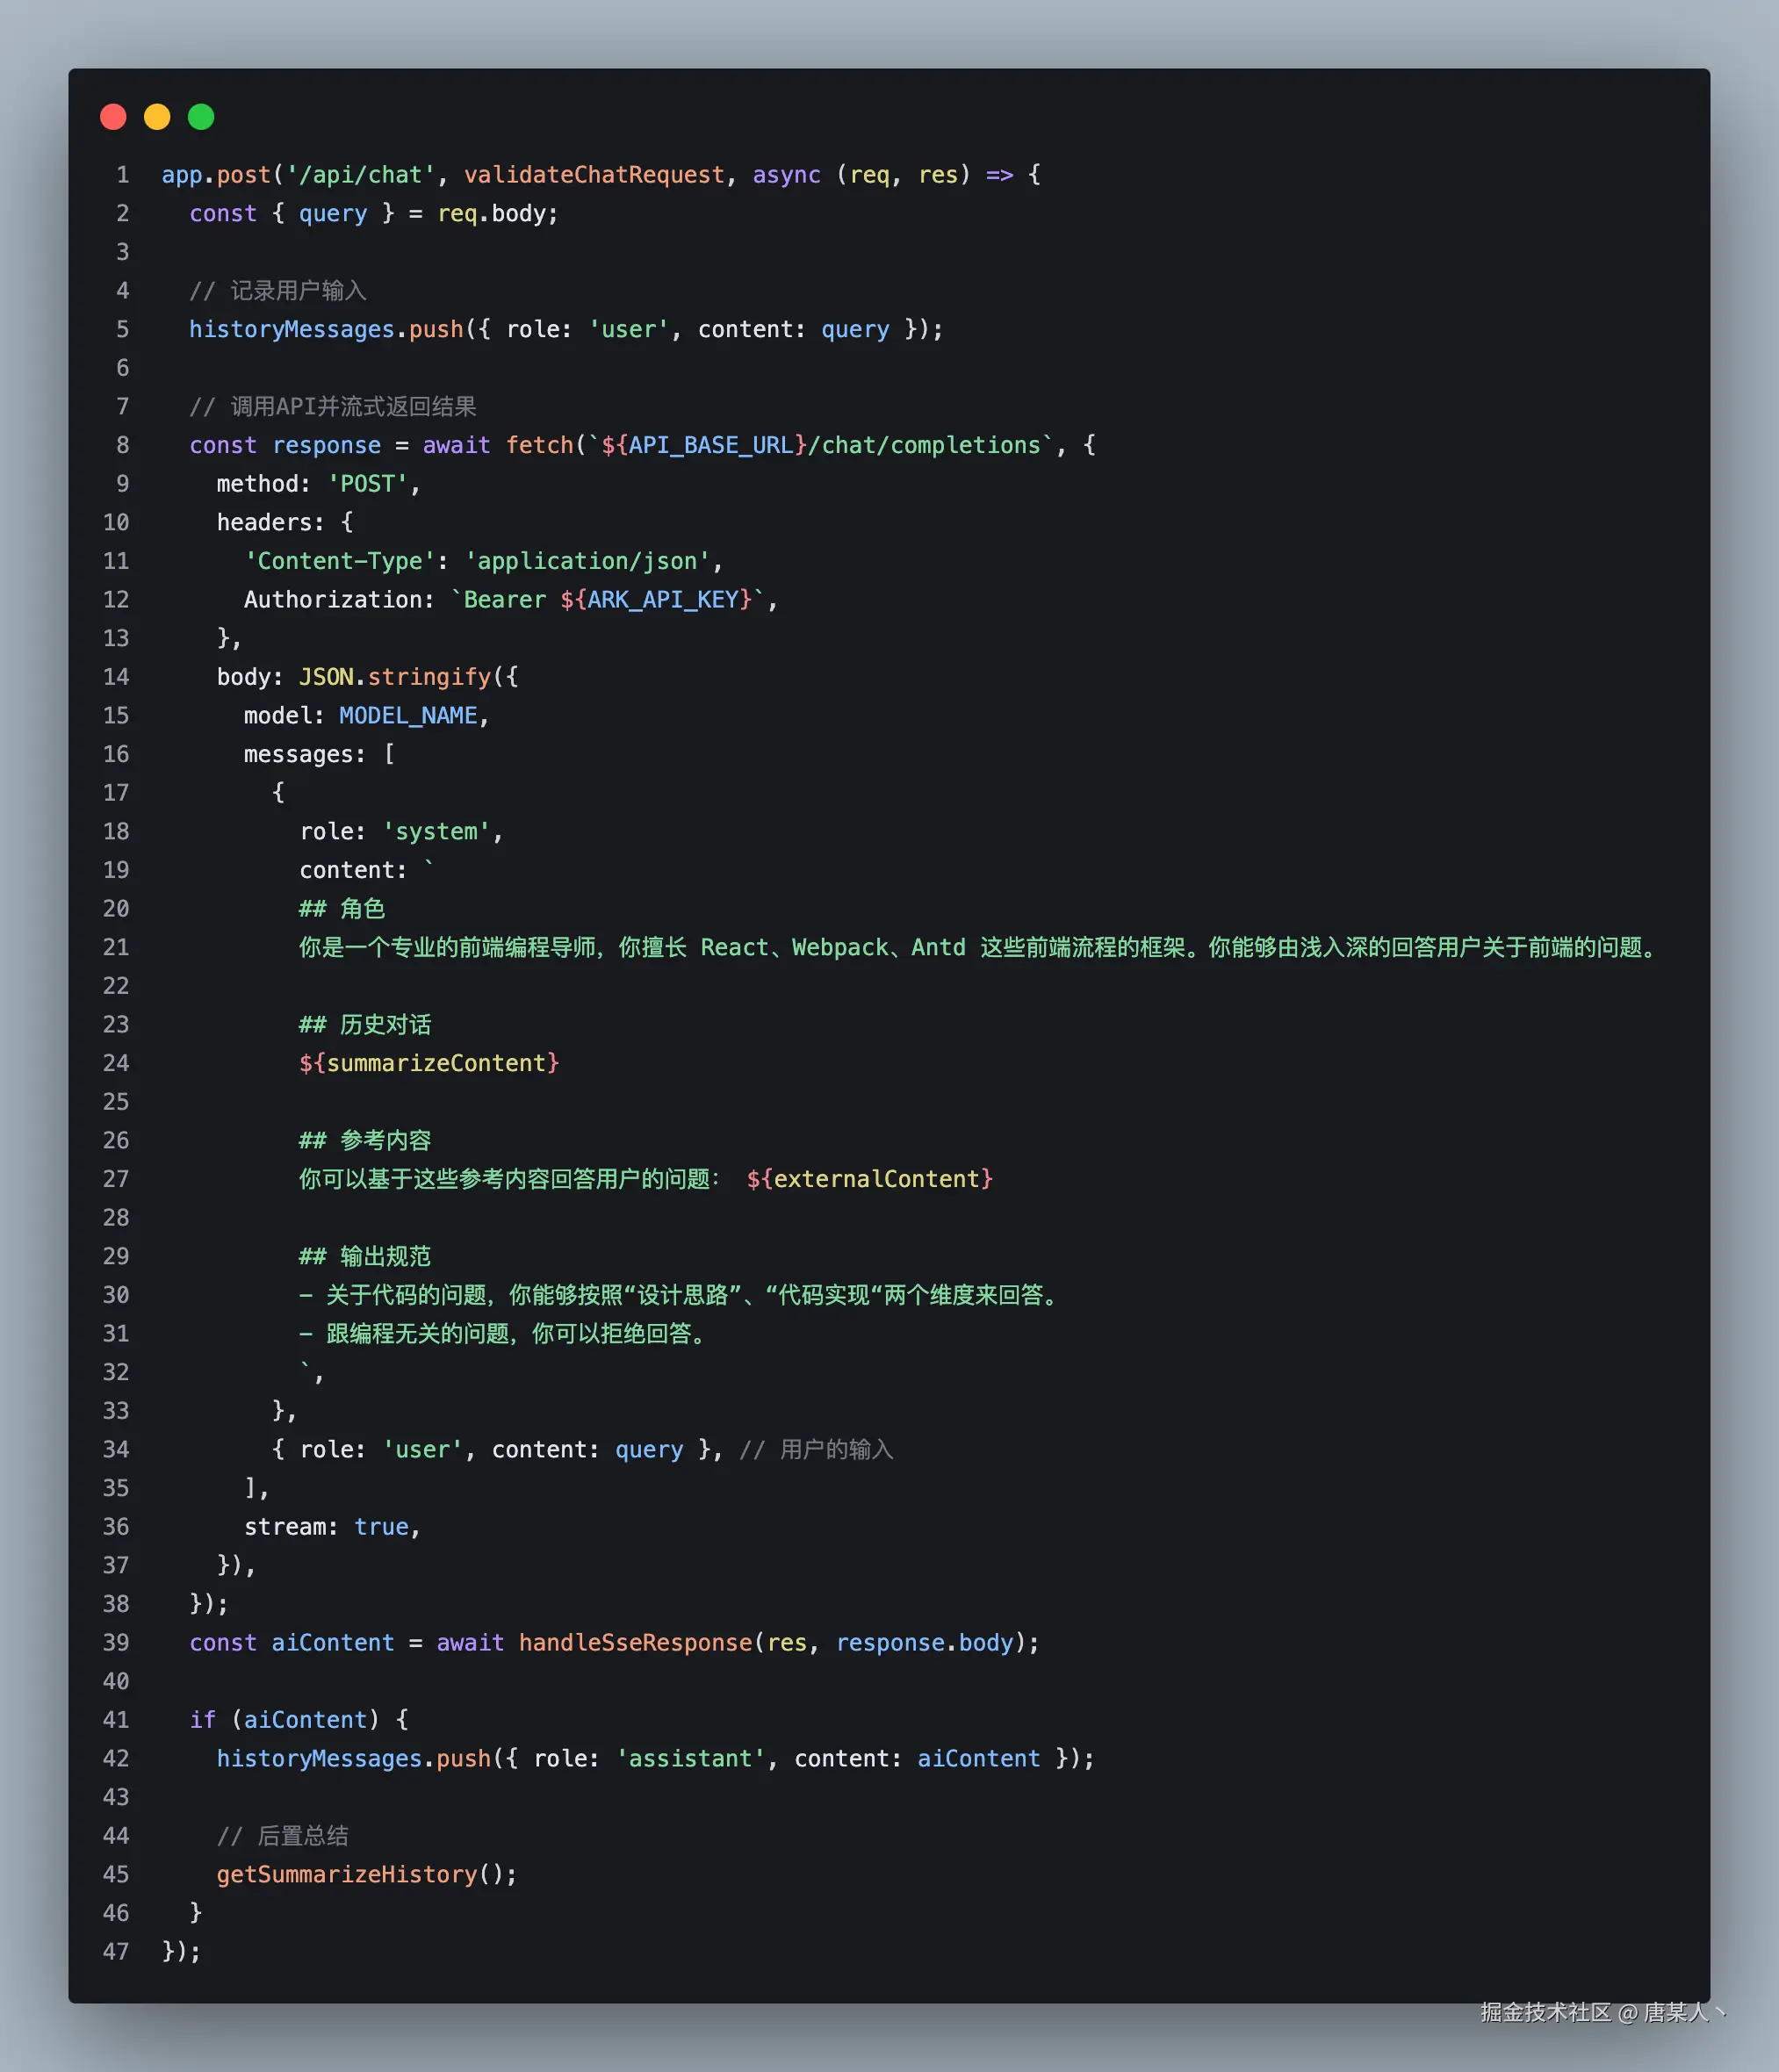Click the 'assistant' role string on line 42
1779x2072 pixels.
click(690, 1759)
